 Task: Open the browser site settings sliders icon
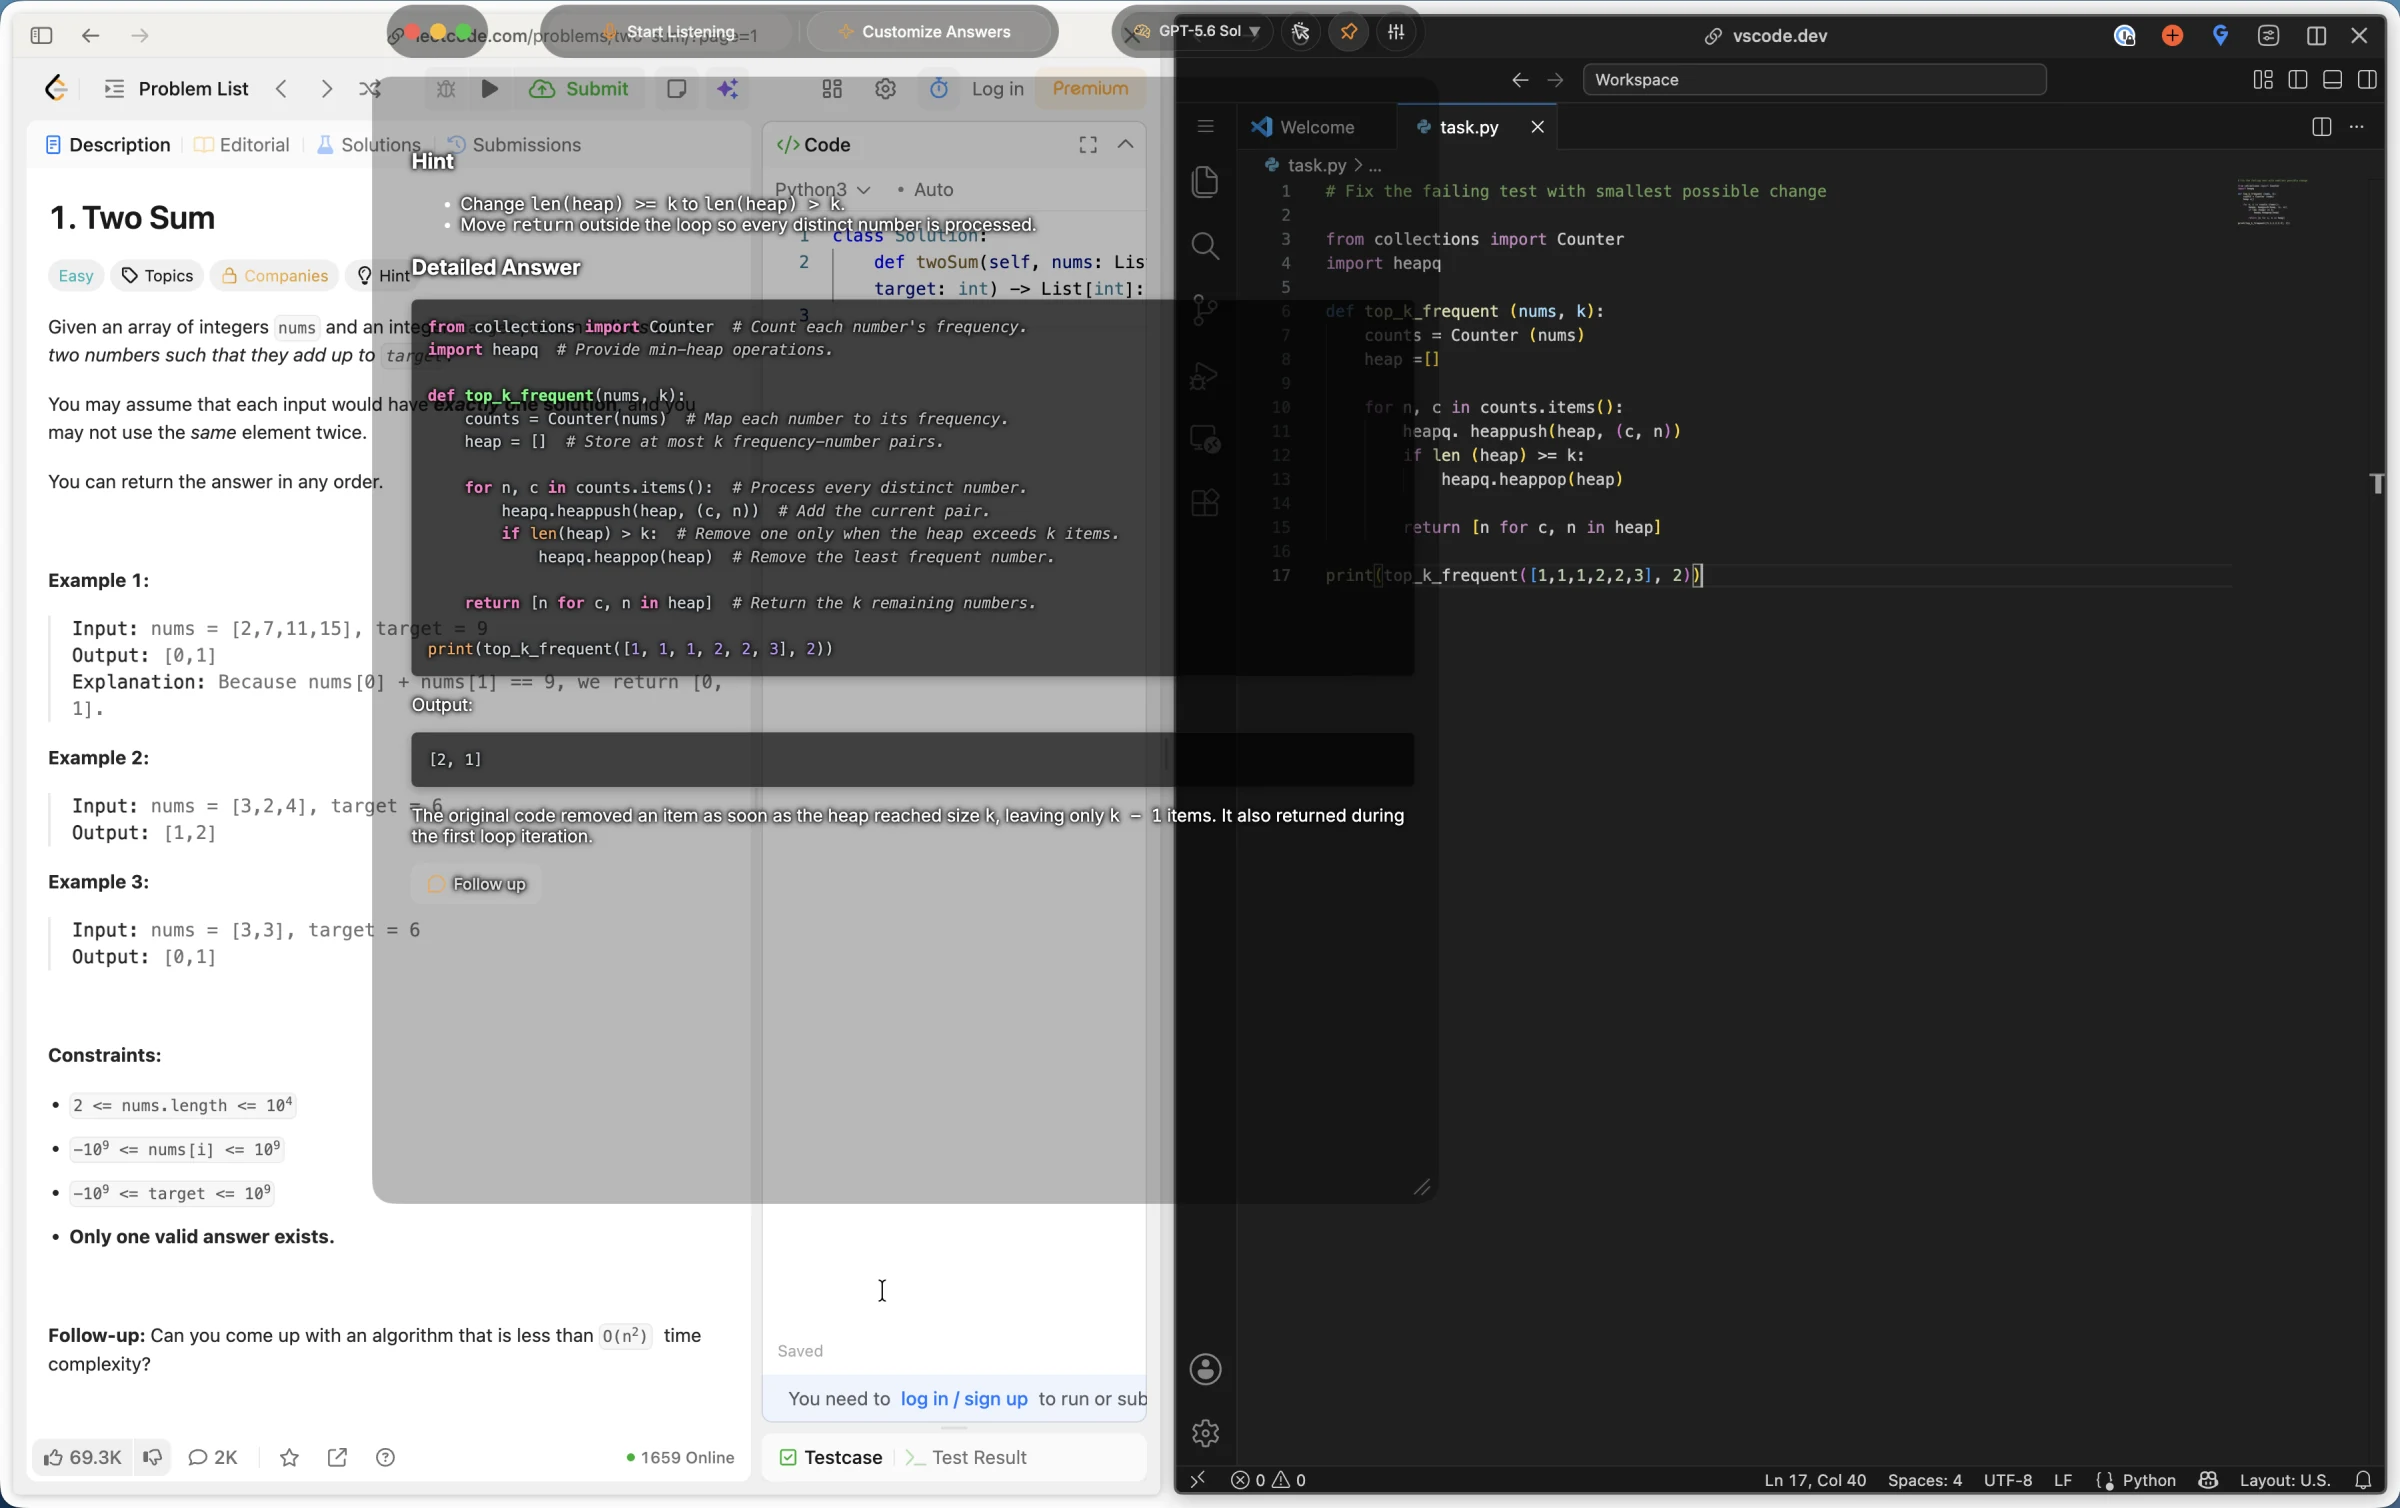[2268, 36]
